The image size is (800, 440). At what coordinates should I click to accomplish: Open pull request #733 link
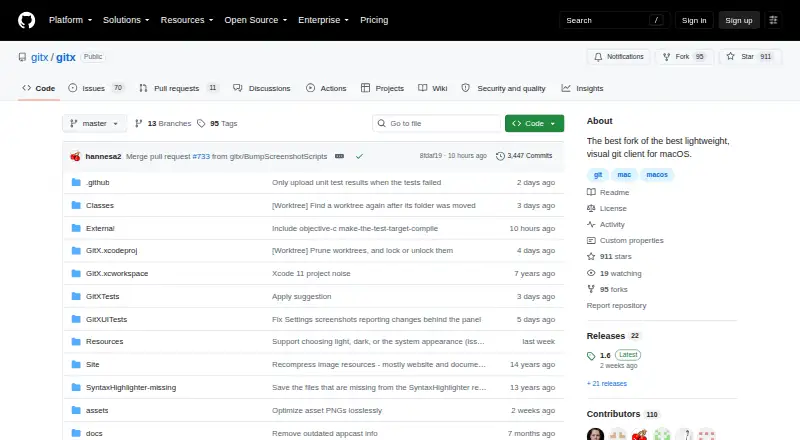tap(201, 156)
